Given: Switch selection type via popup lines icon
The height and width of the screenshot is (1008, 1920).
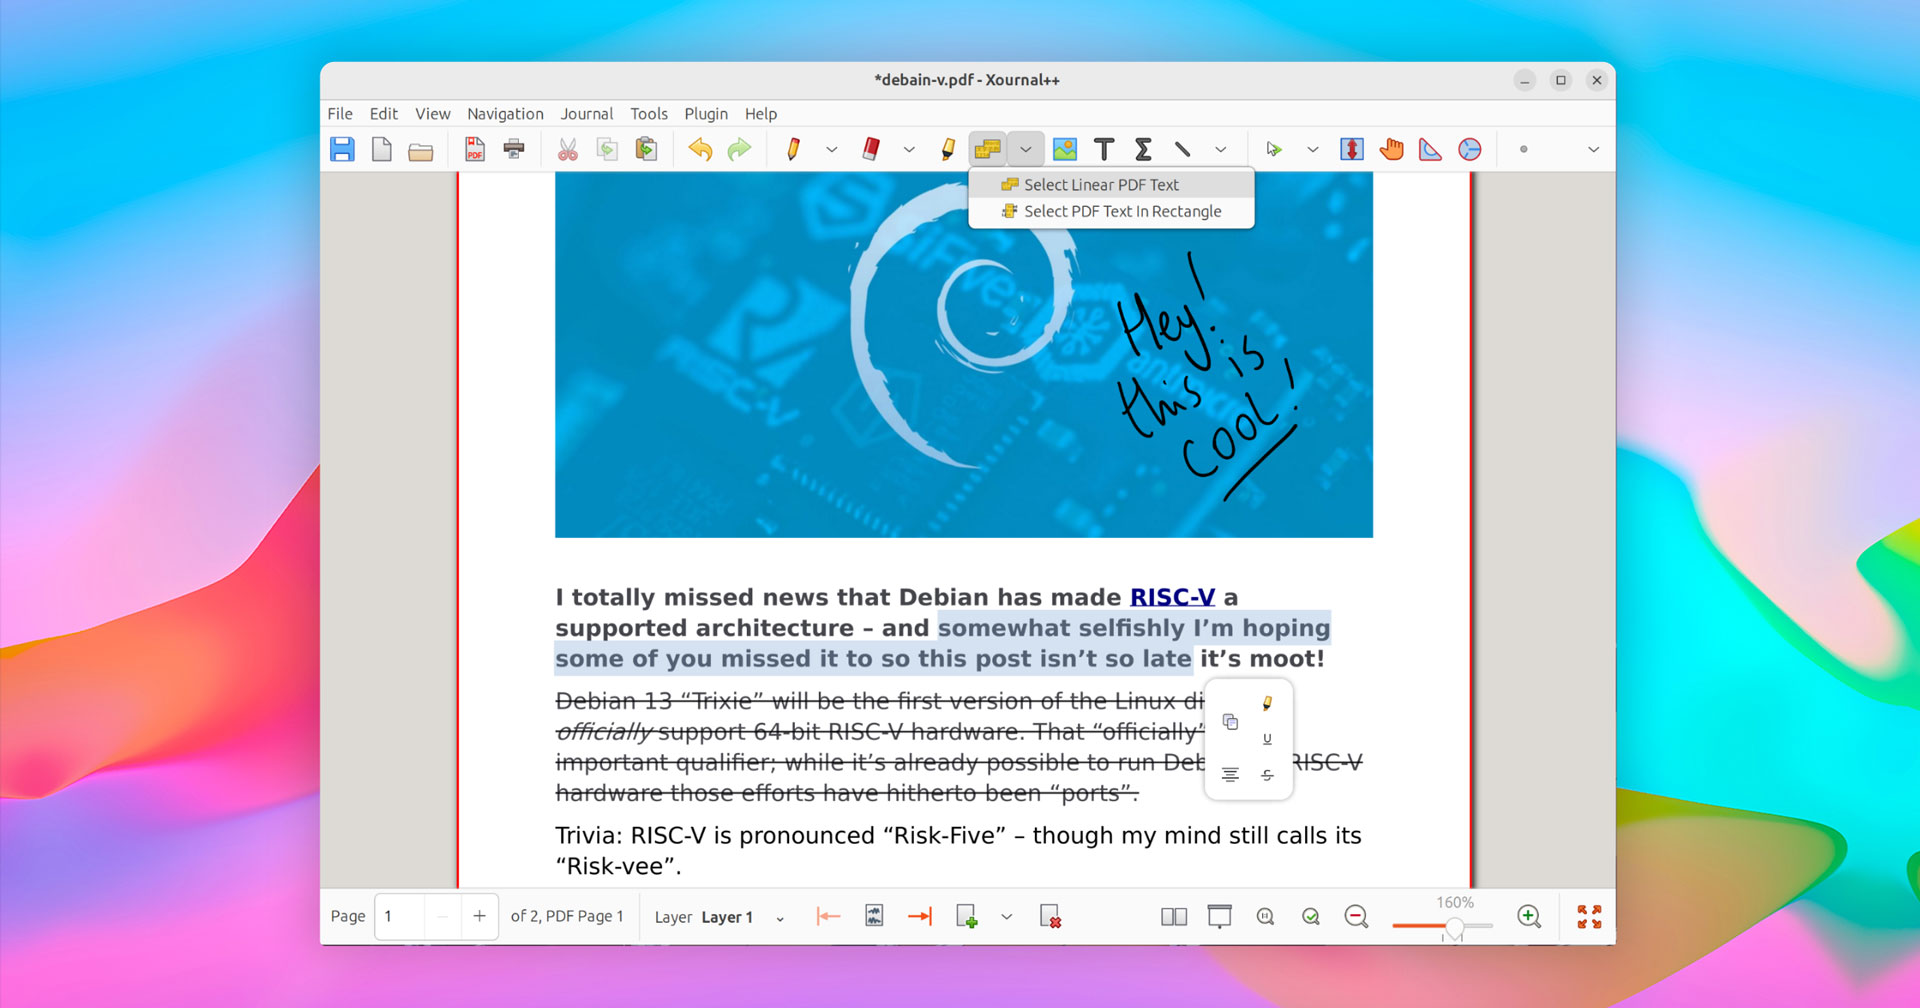Looking at the screenshot, I should point(1230,775).
